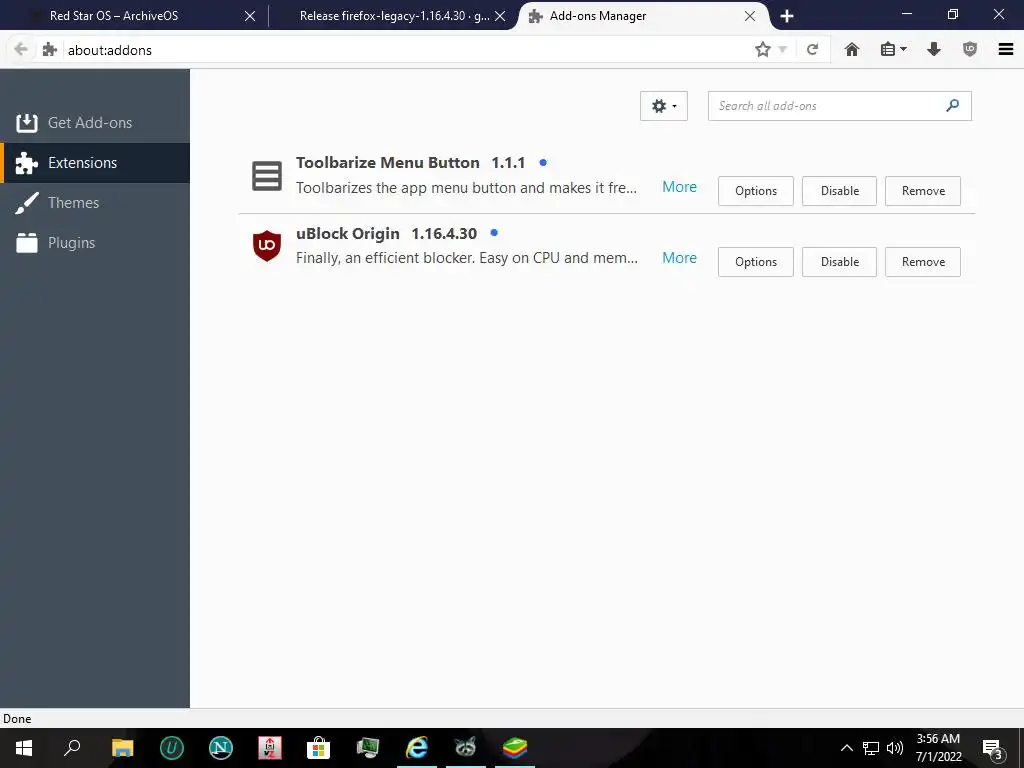Click the Toolbarize Menu Button extension icon
This screenshot has width=1024, height=768.
point(267,176)
